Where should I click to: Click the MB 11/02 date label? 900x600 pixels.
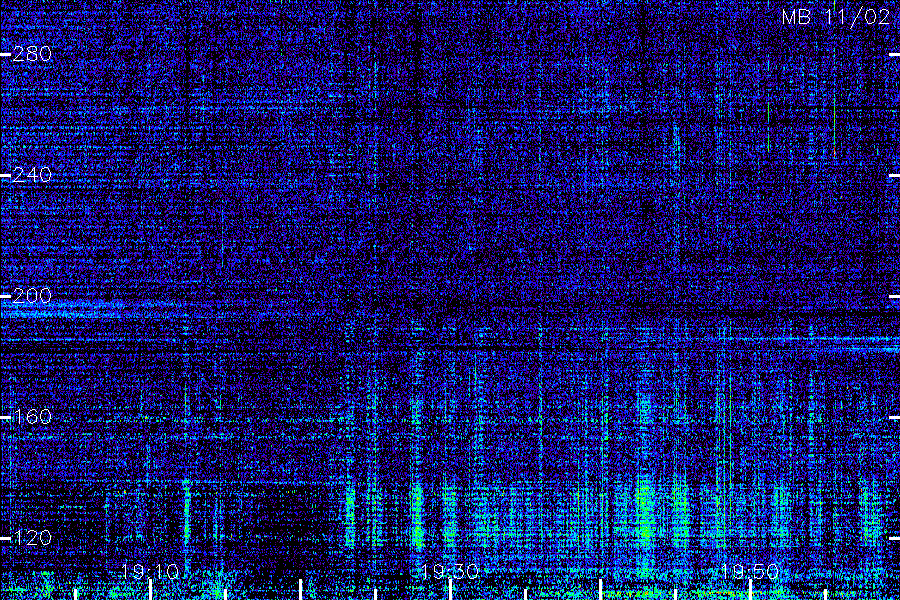836,17
